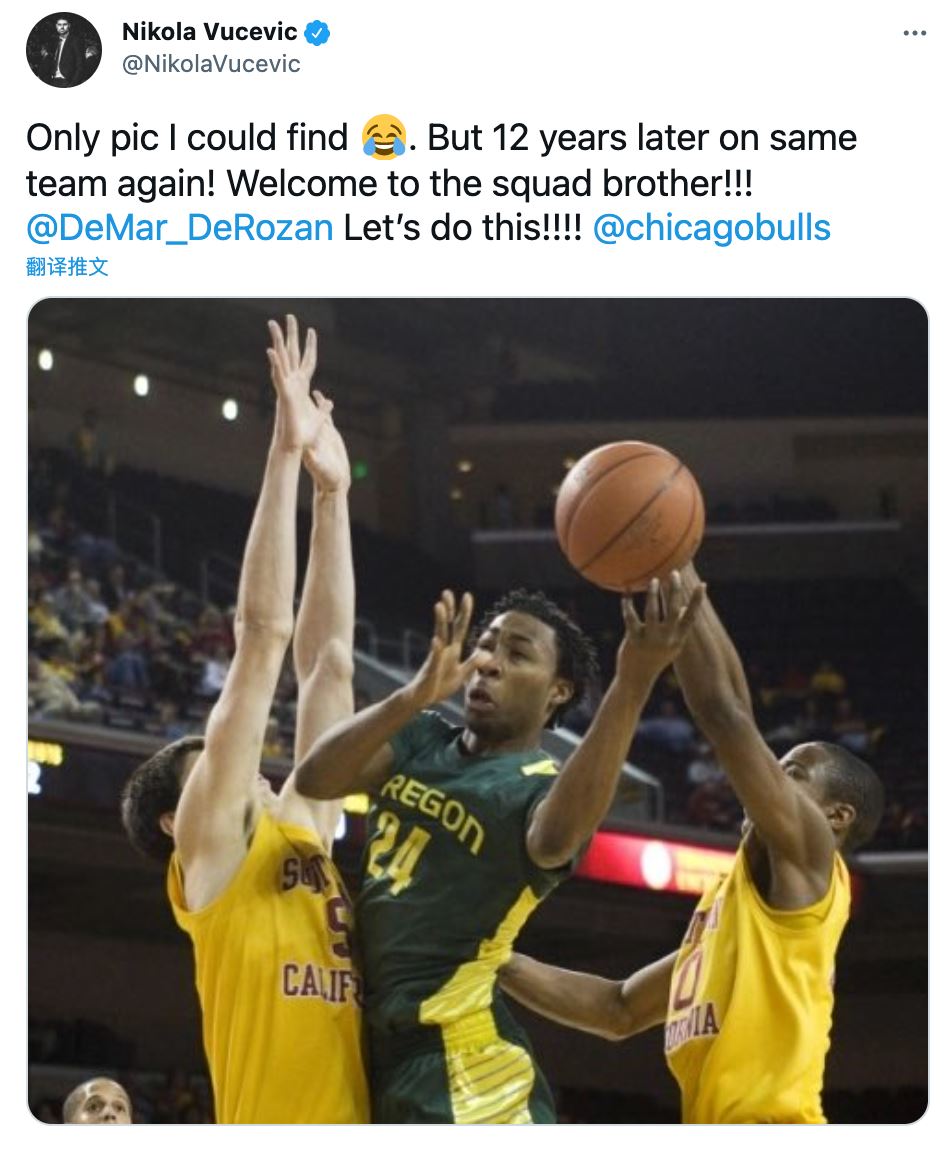Open the More options three-dot menu
Screen dimensions: 952x1150
click(914, 33)
